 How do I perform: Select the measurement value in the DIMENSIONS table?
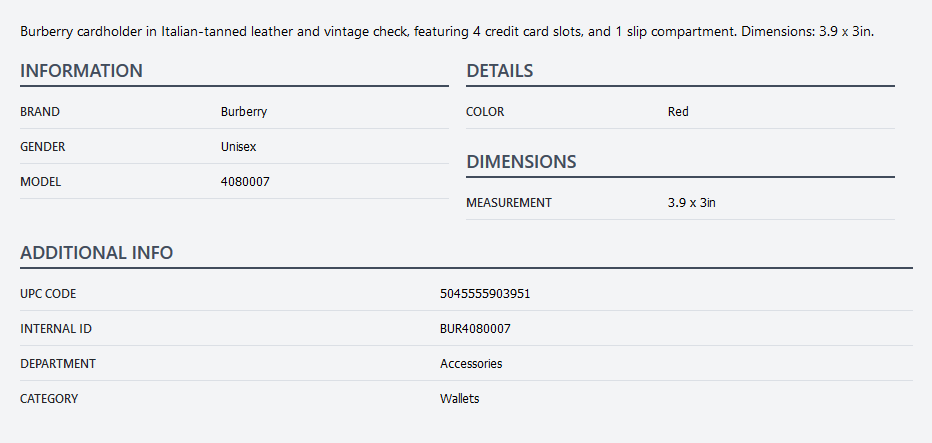(691, 203)
